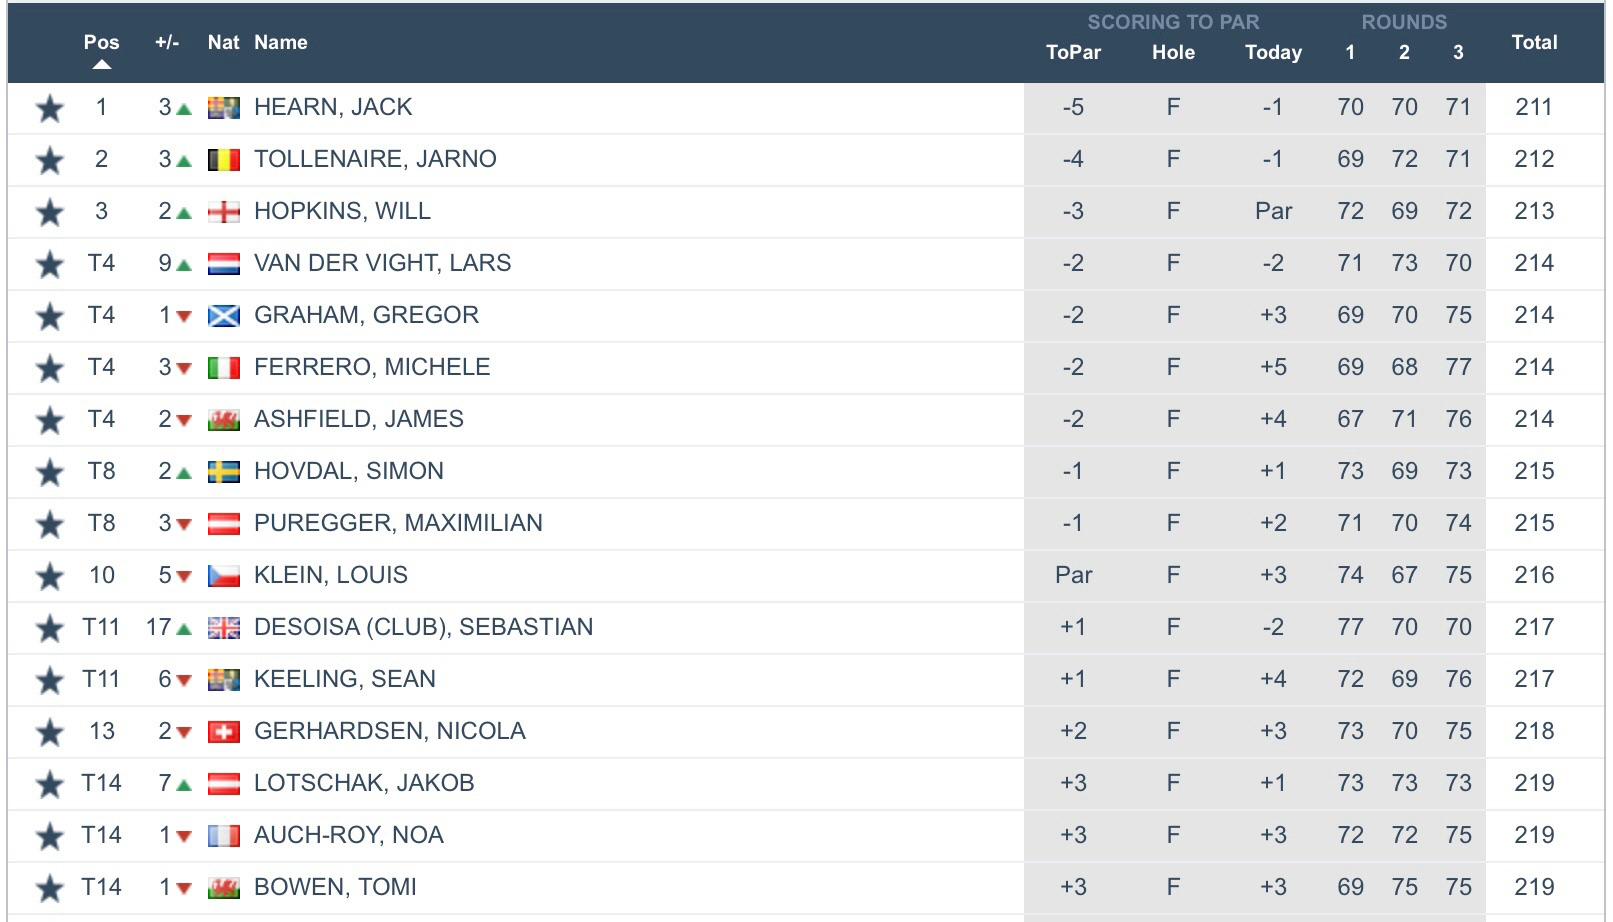Click Scotland flag beside Graham, Gregor
This screenshot has height=922, width=1613.
pos(224,316)
